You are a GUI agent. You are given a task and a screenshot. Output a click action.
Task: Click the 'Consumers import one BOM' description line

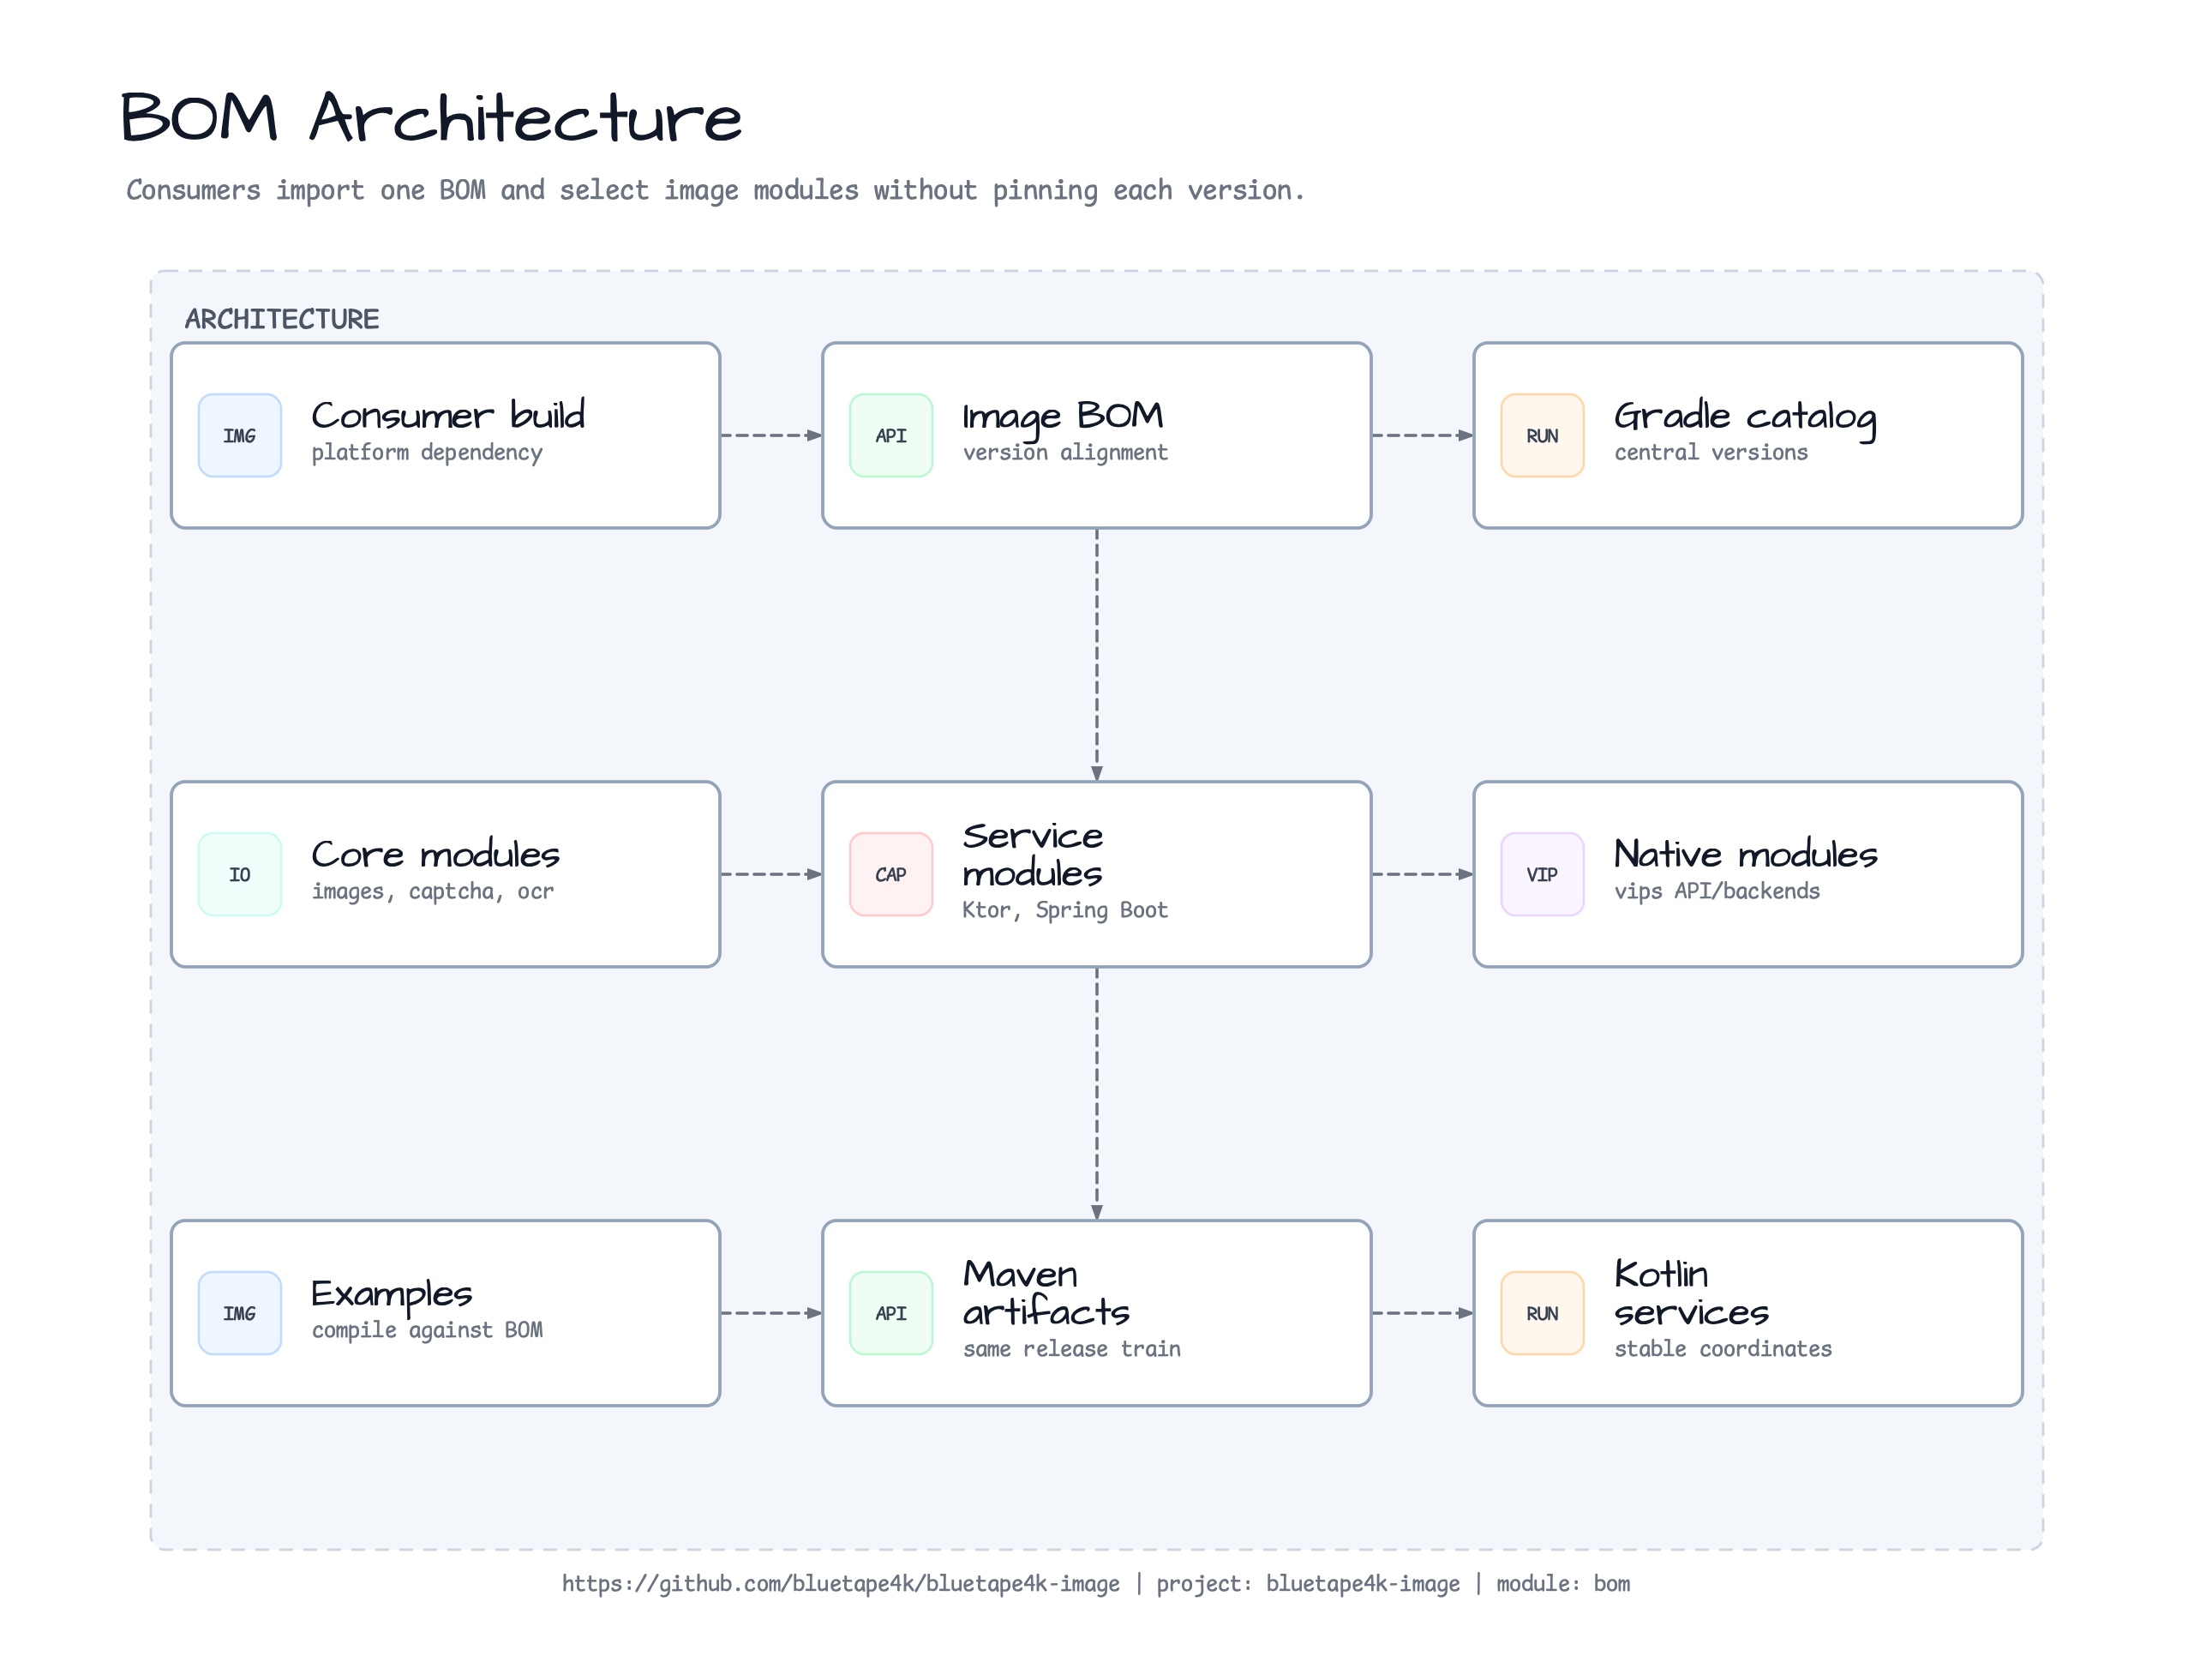(716, 190)
